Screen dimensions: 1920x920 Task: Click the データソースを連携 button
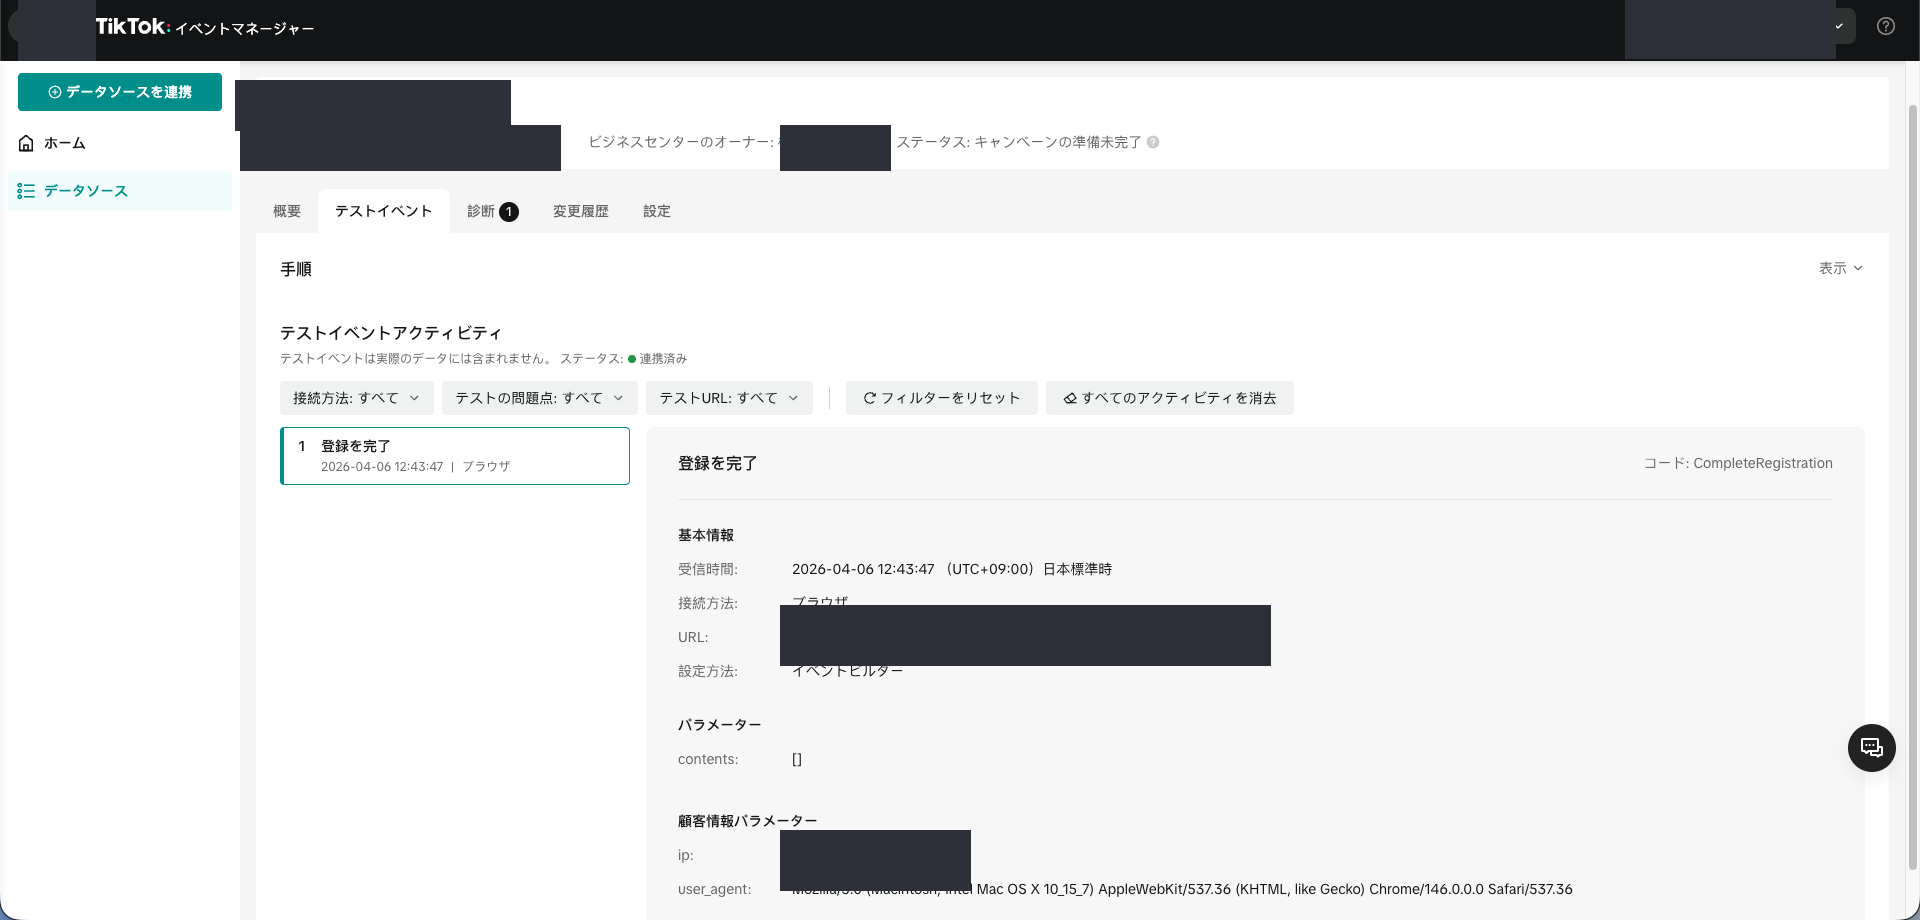119,92
